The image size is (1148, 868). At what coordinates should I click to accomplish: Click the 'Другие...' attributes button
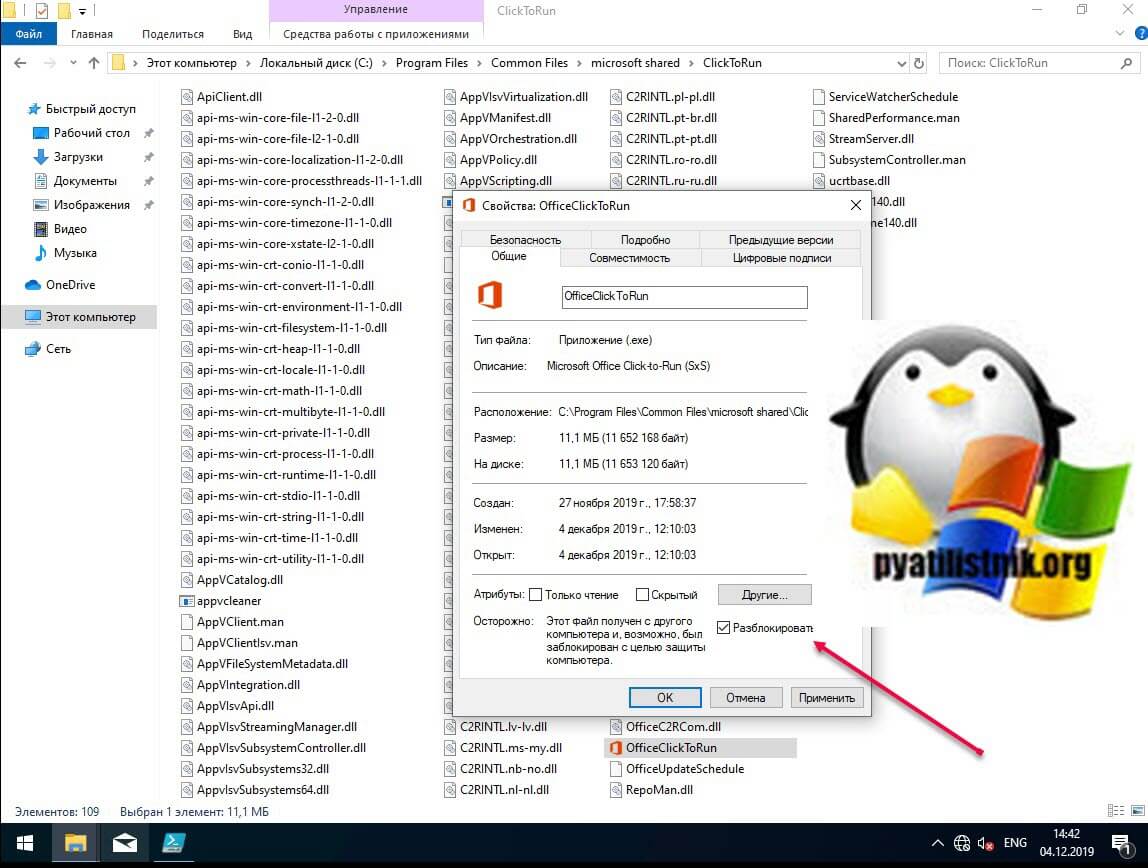(x=764, y=595)
